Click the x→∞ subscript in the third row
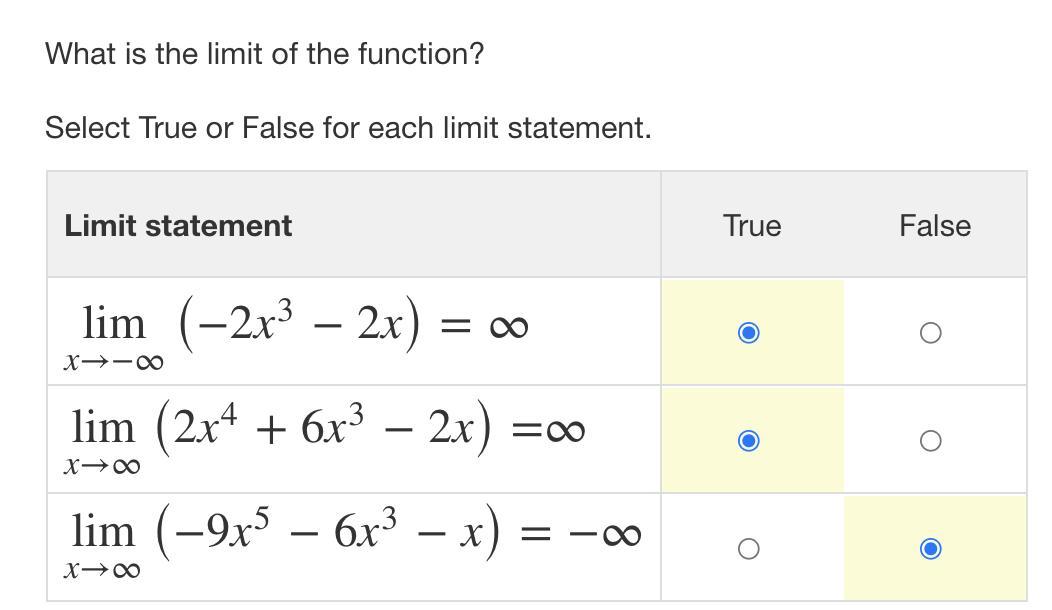1052x610 pixels. [x=102, y=570]
